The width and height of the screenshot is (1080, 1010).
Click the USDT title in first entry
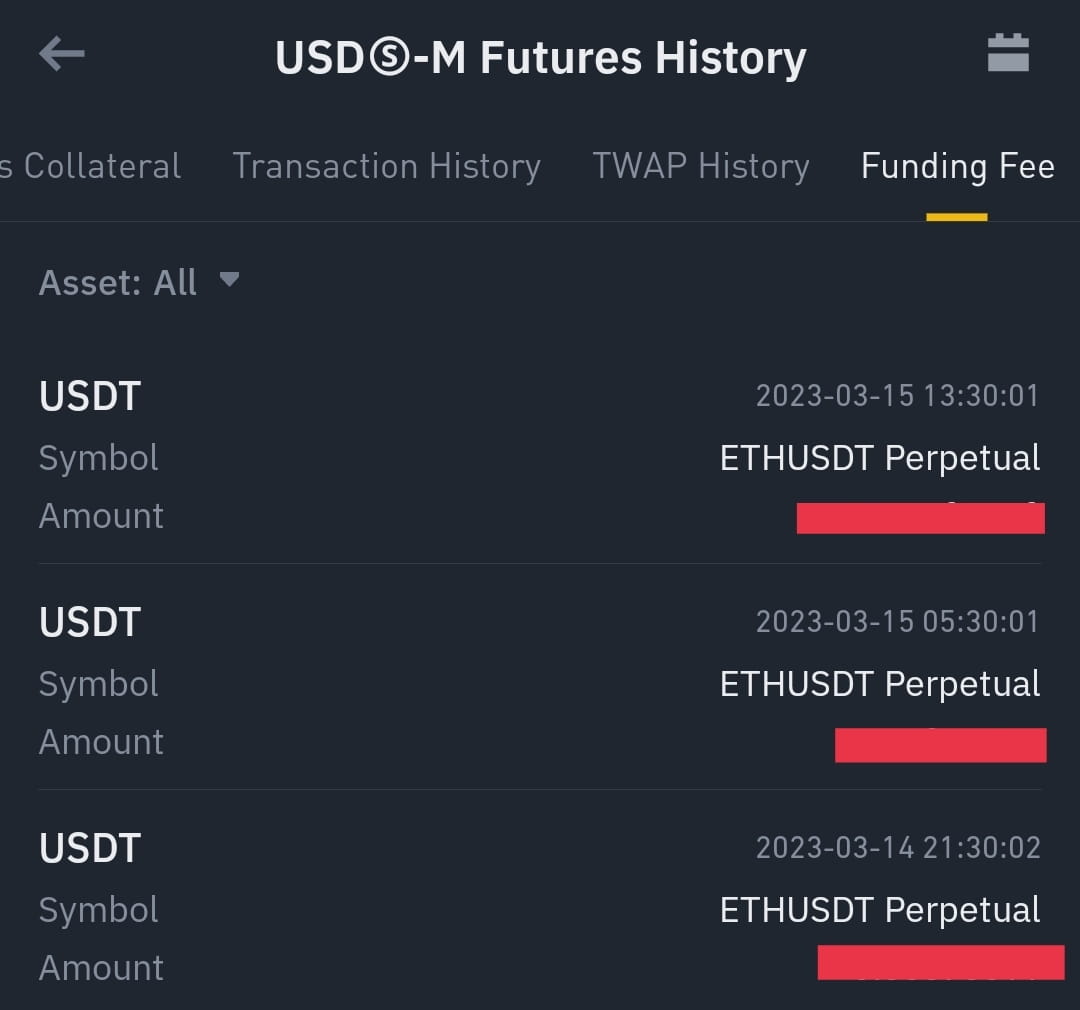click(90, 396)
